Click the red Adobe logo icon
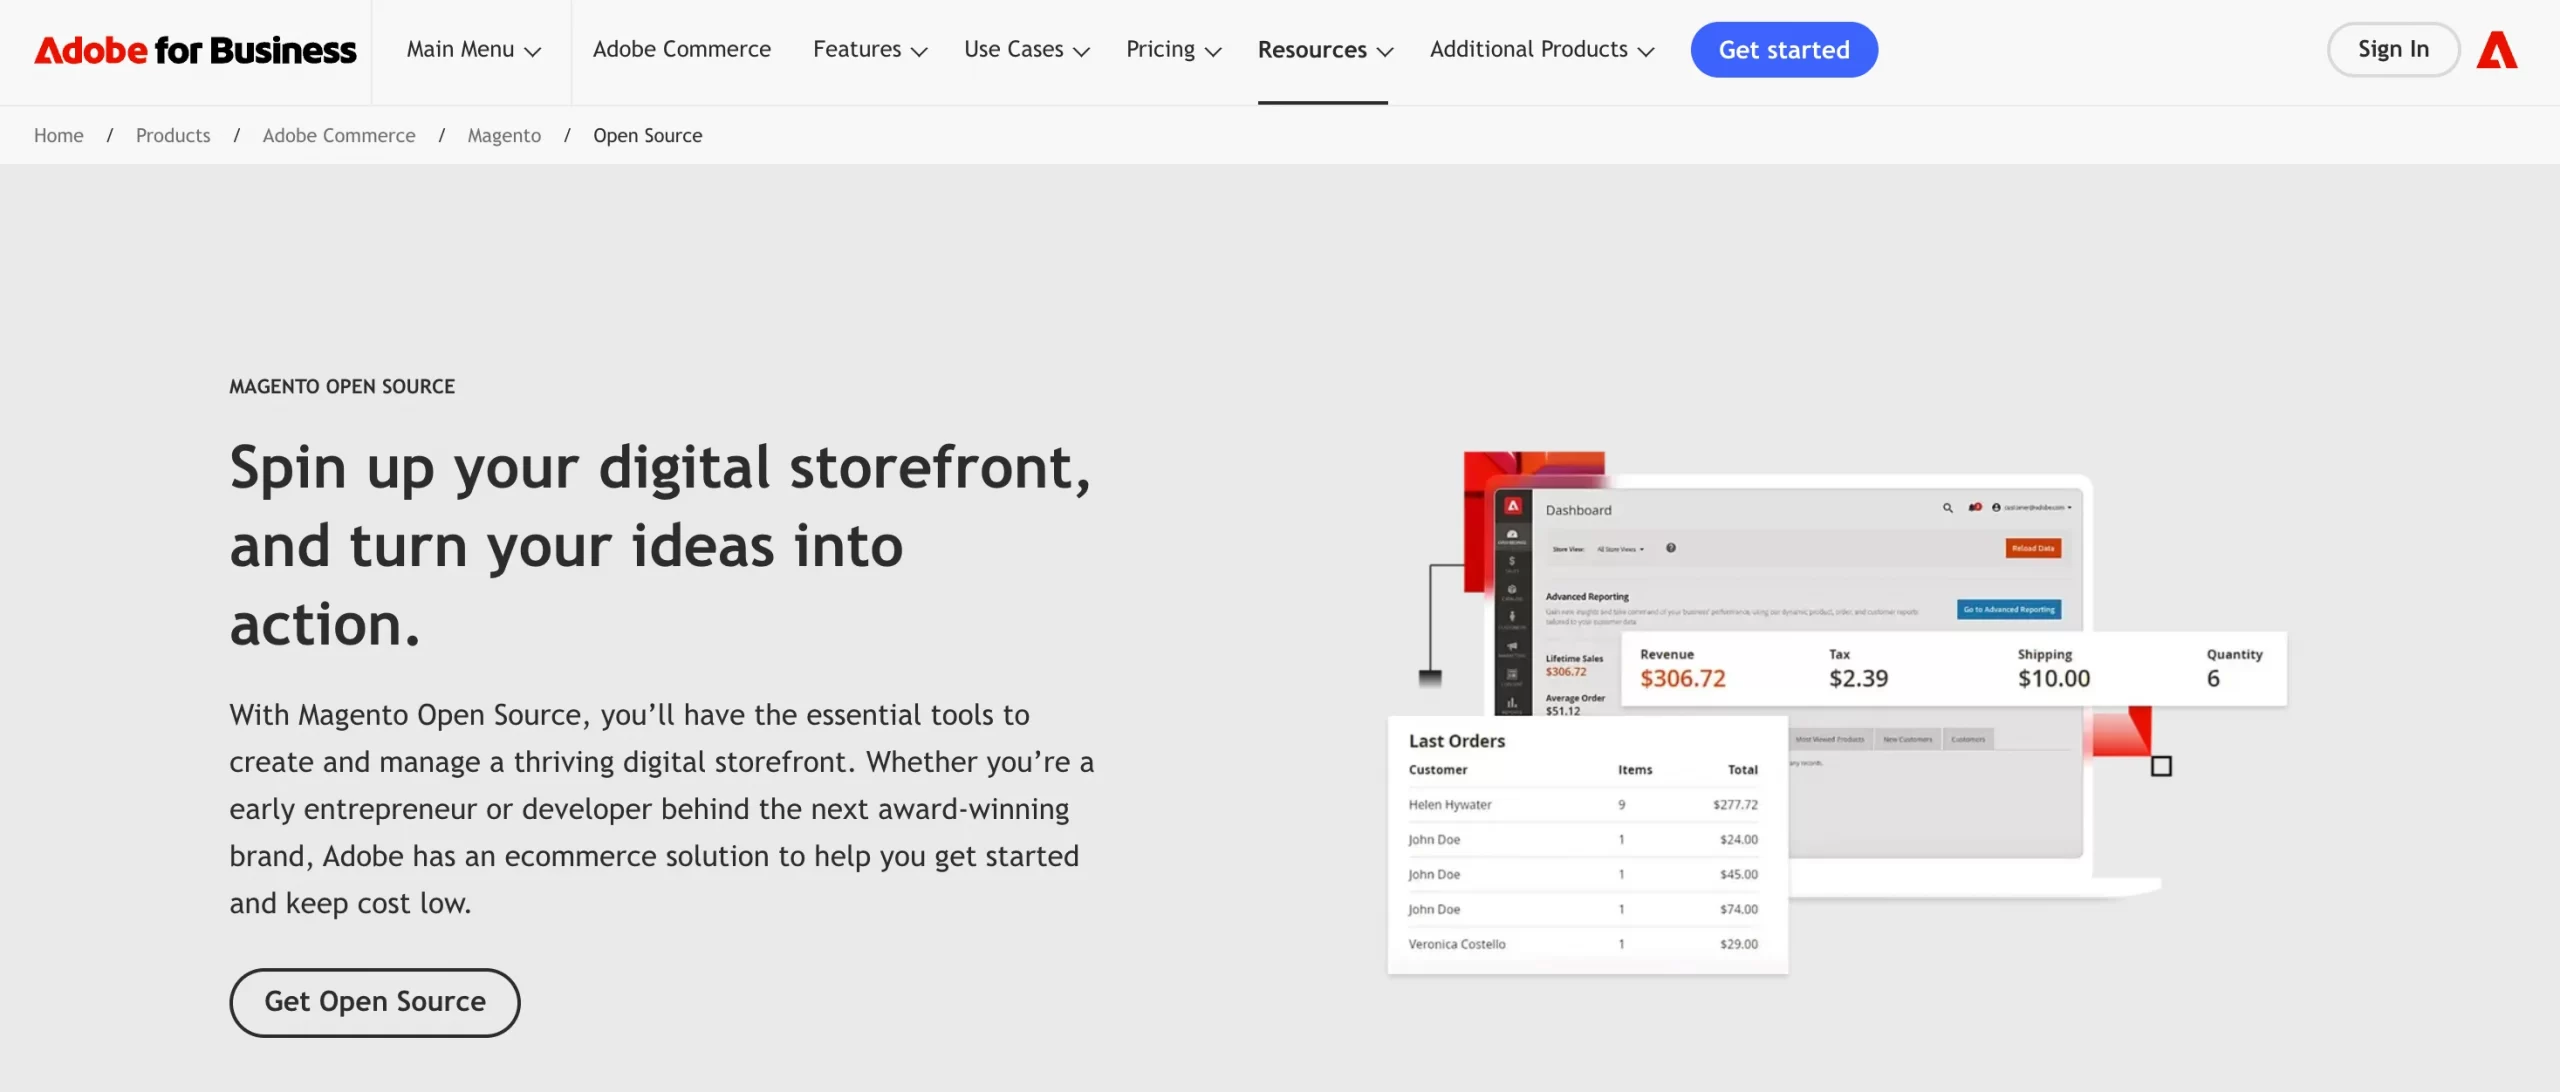 (x=2497, y=50)
